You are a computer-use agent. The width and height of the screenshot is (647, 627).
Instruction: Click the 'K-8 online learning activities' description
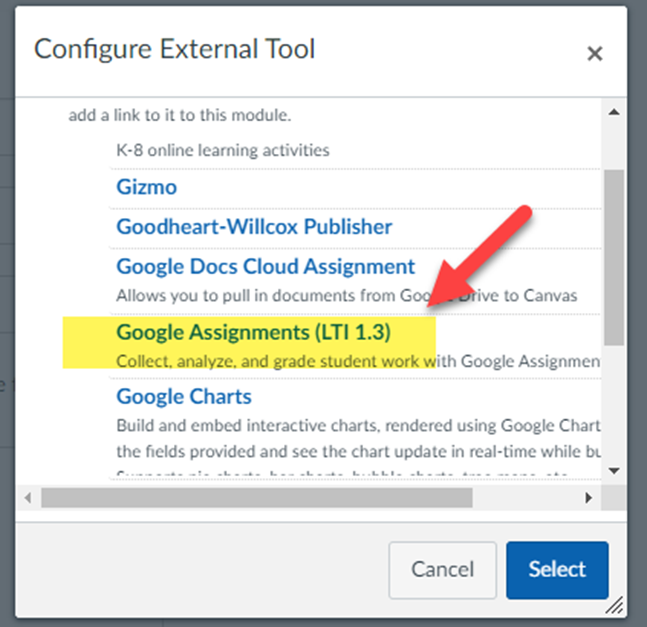point(222,151)
